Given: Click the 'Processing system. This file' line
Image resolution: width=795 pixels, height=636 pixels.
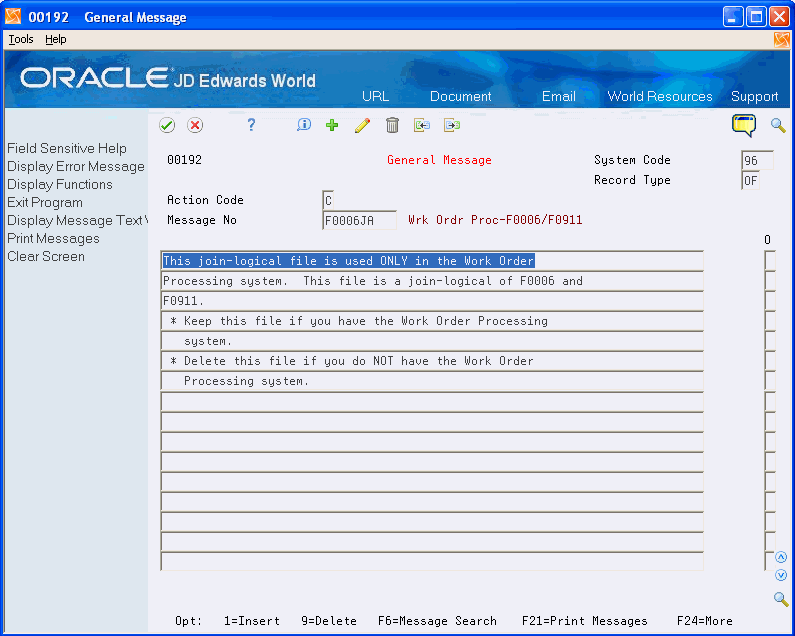Looking at the screenshot, I should [432, 280].
